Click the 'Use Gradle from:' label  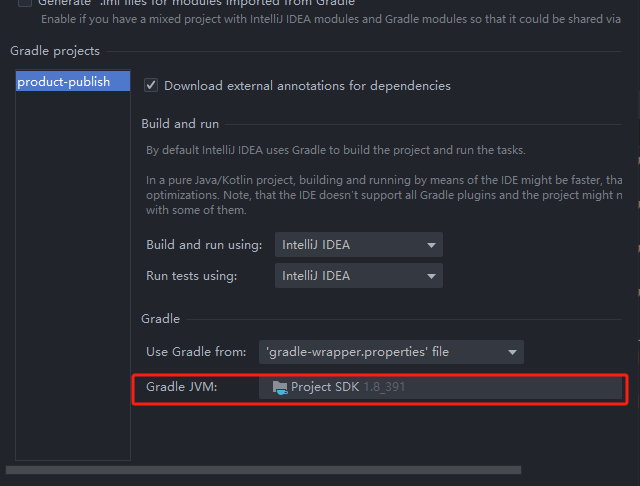[x=196, y=352]
